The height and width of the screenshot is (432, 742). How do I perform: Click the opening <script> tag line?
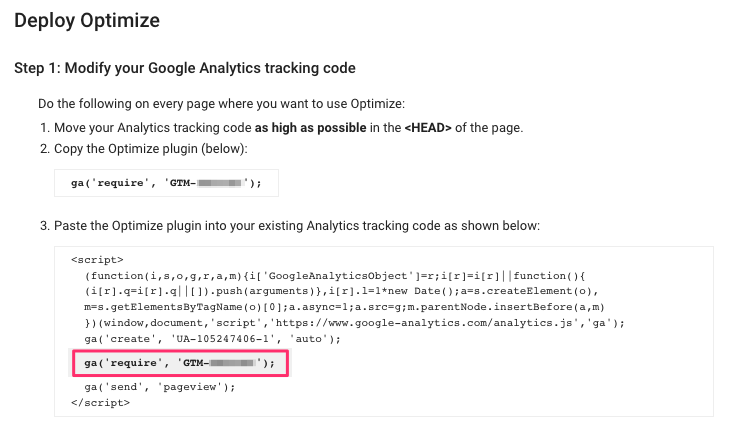click(x=97, y=260)
